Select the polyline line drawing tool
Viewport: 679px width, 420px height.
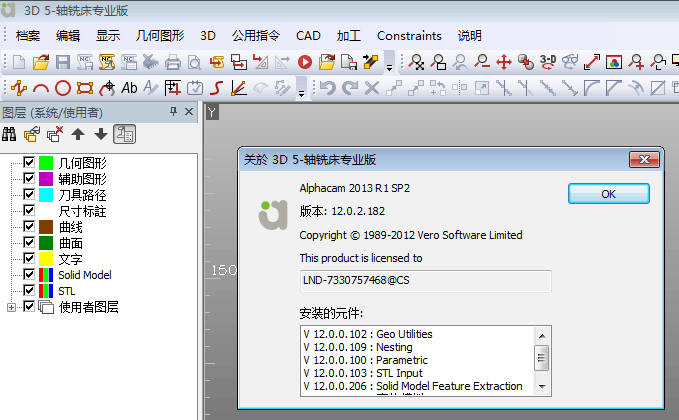19,88
